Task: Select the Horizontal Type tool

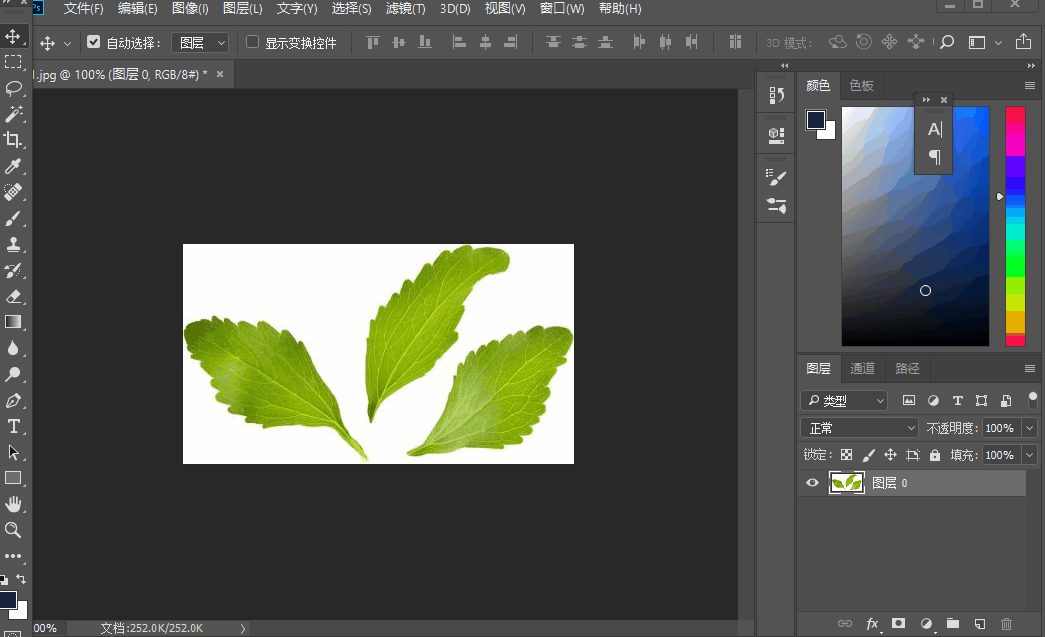Action: (13, 426)
